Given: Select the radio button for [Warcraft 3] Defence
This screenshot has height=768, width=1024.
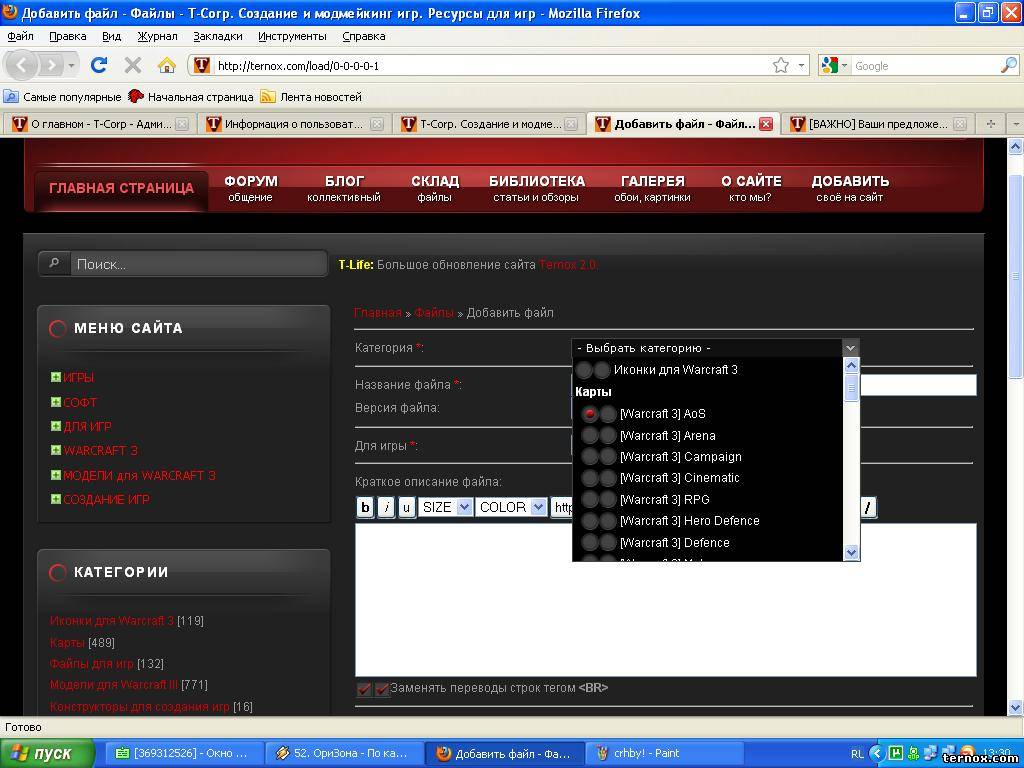Looking at the screenshot, I should 590,543.
